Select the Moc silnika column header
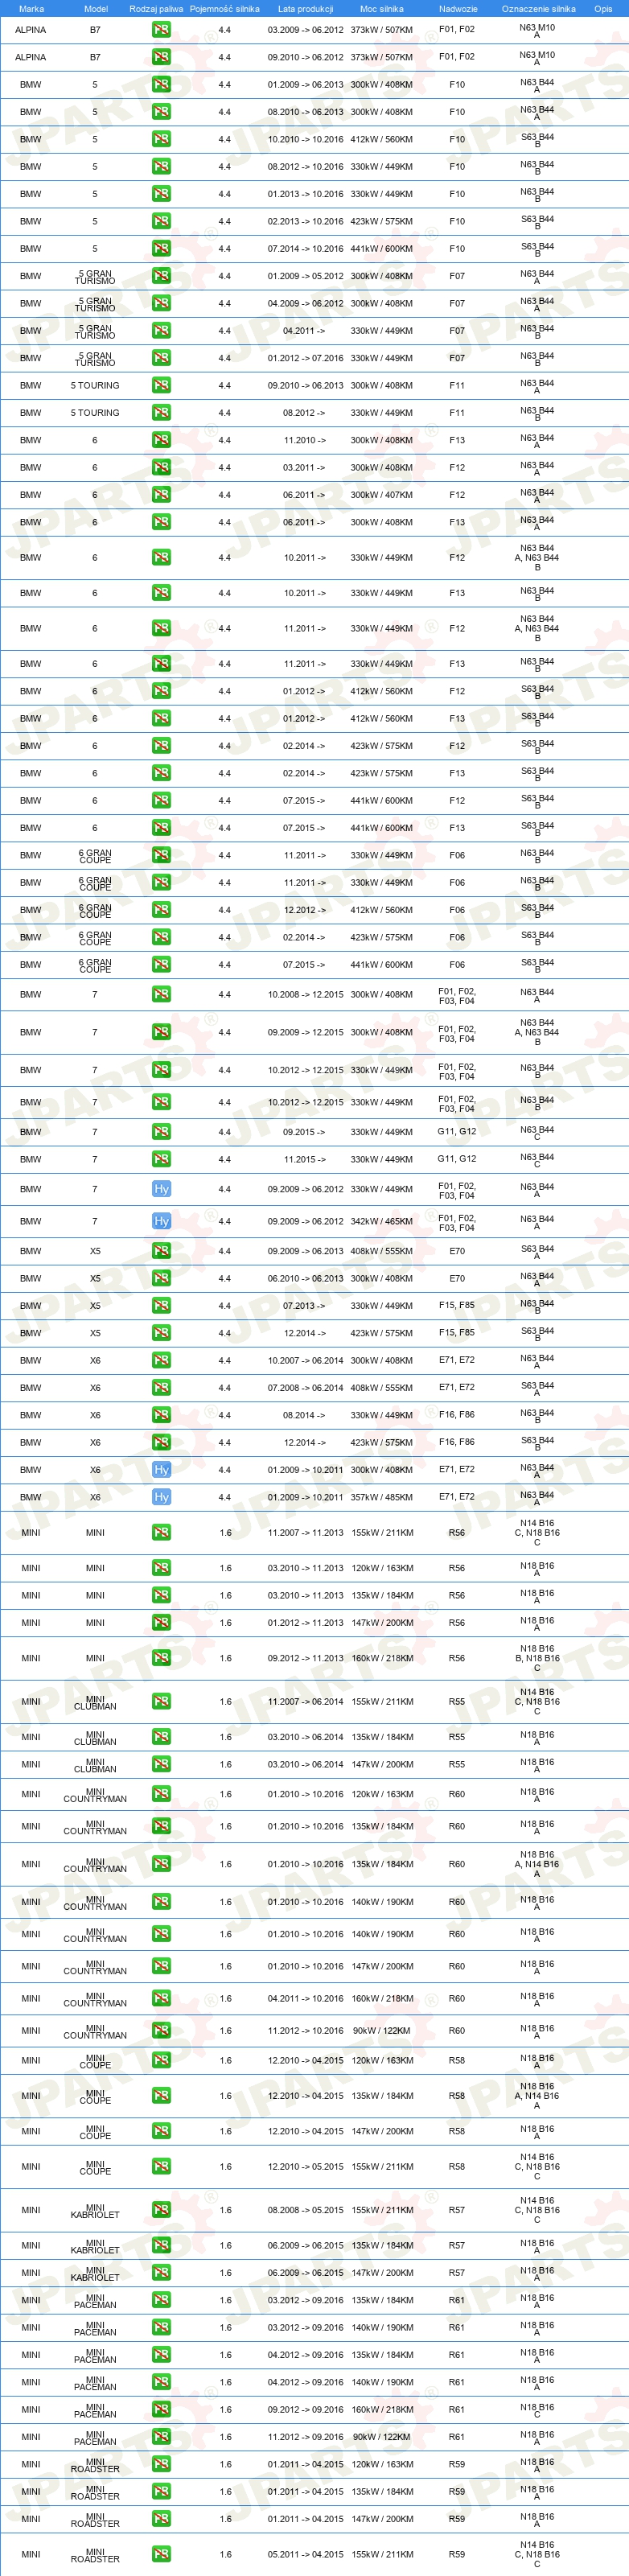629x2576 pixels. pyautogui.click(x=381, y=9)
